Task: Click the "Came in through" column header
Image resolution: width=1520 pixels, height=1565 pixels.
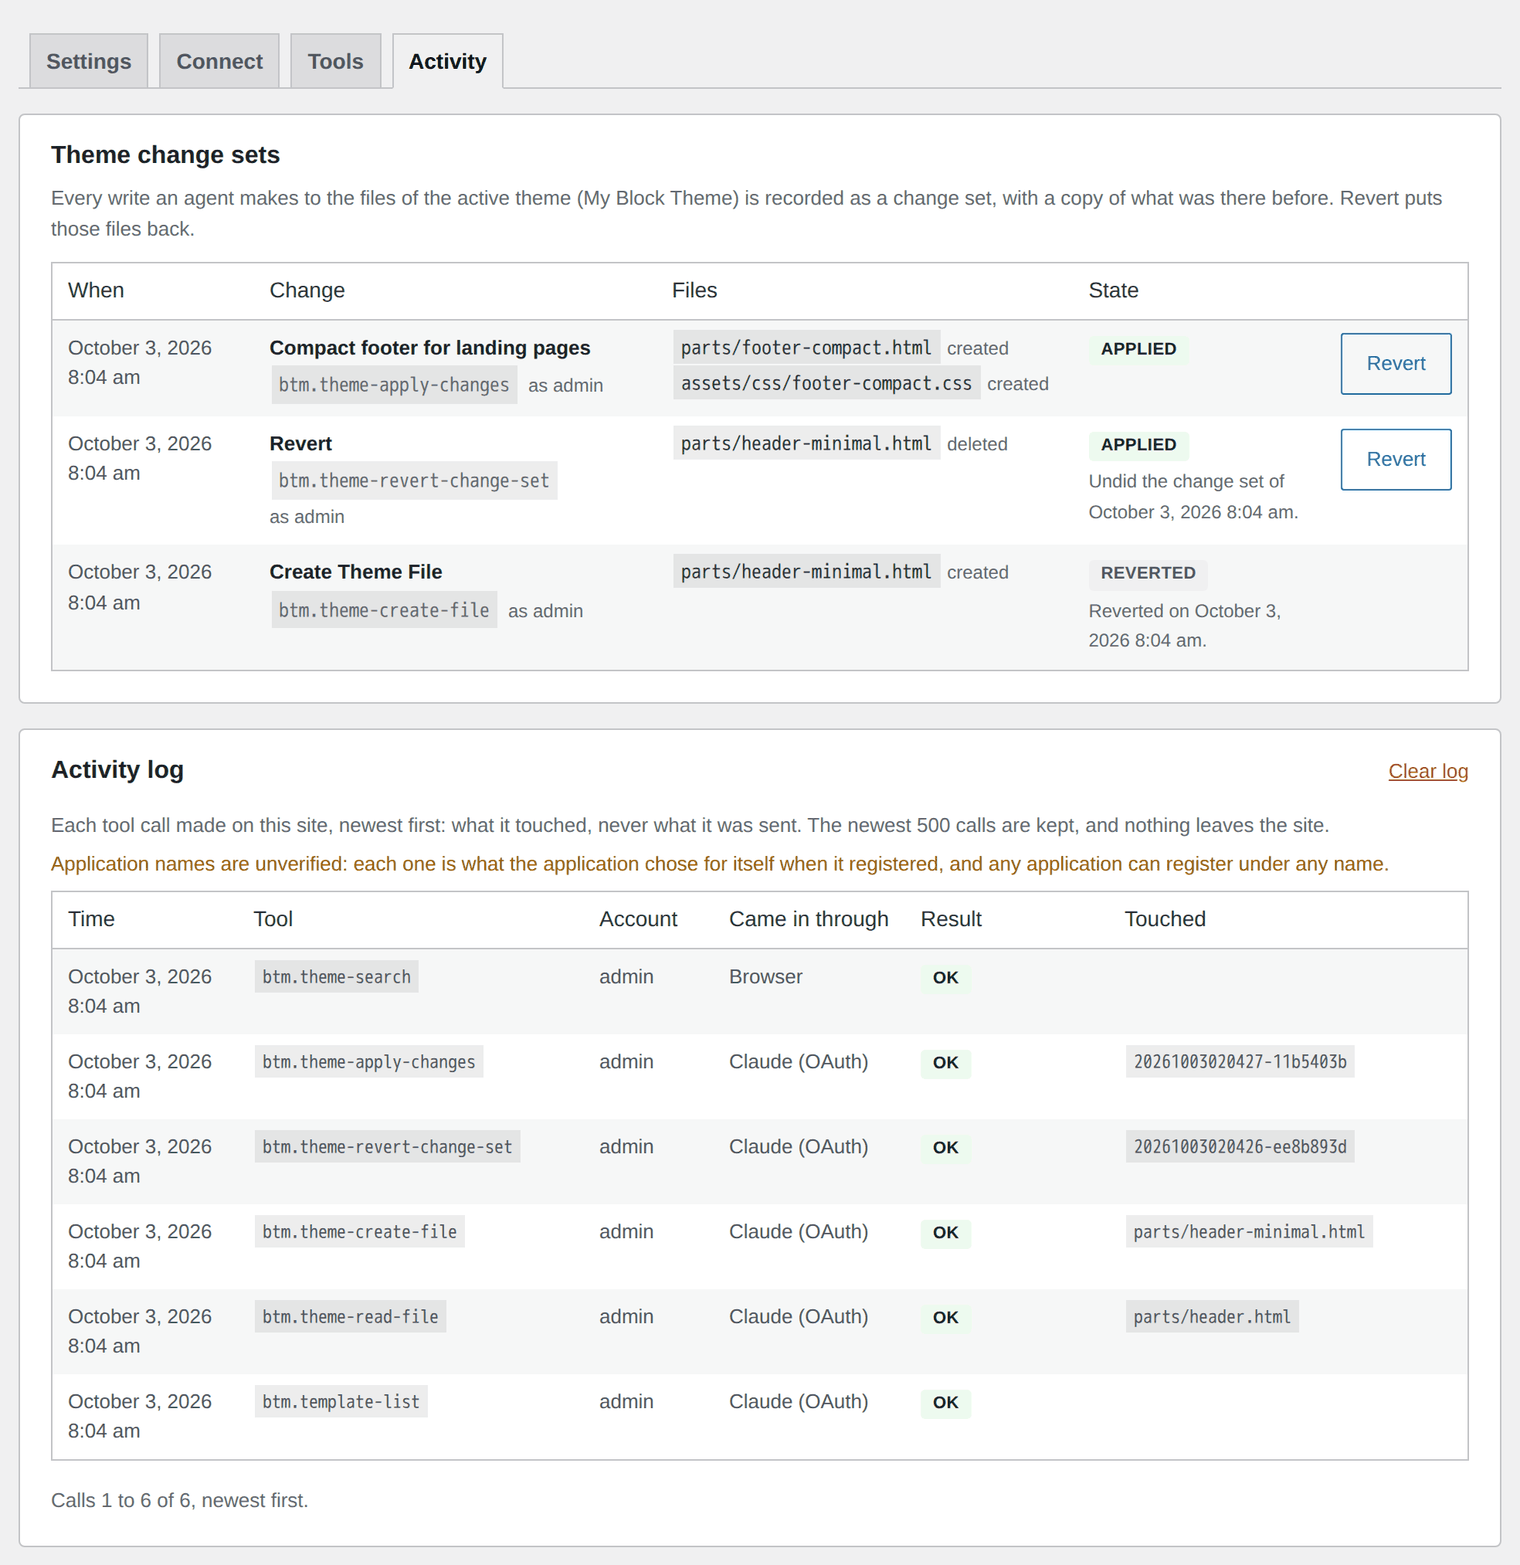Action: [808, 919]
